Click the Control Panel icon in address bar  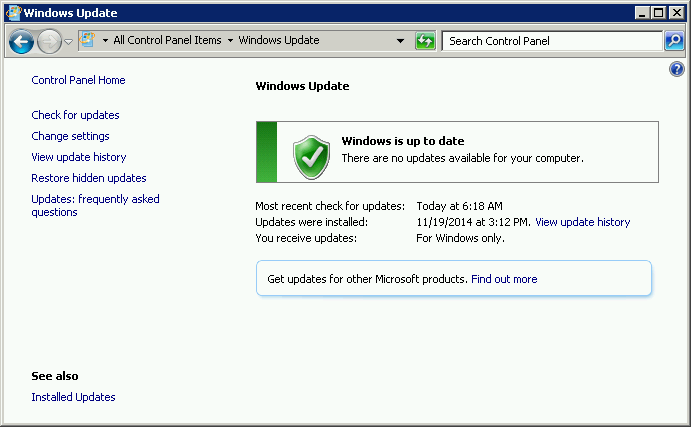pyautogui.click(x=88, y=41)
